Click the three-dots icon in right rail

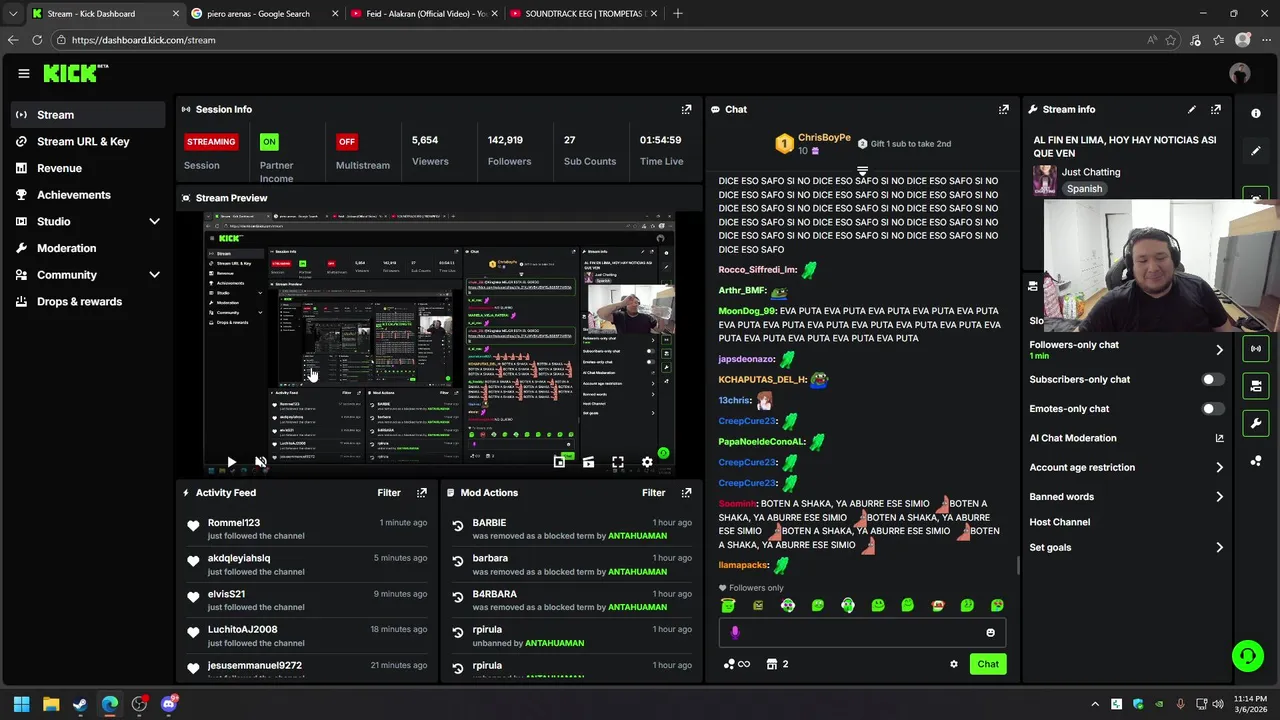click(x=1256, y=461)
